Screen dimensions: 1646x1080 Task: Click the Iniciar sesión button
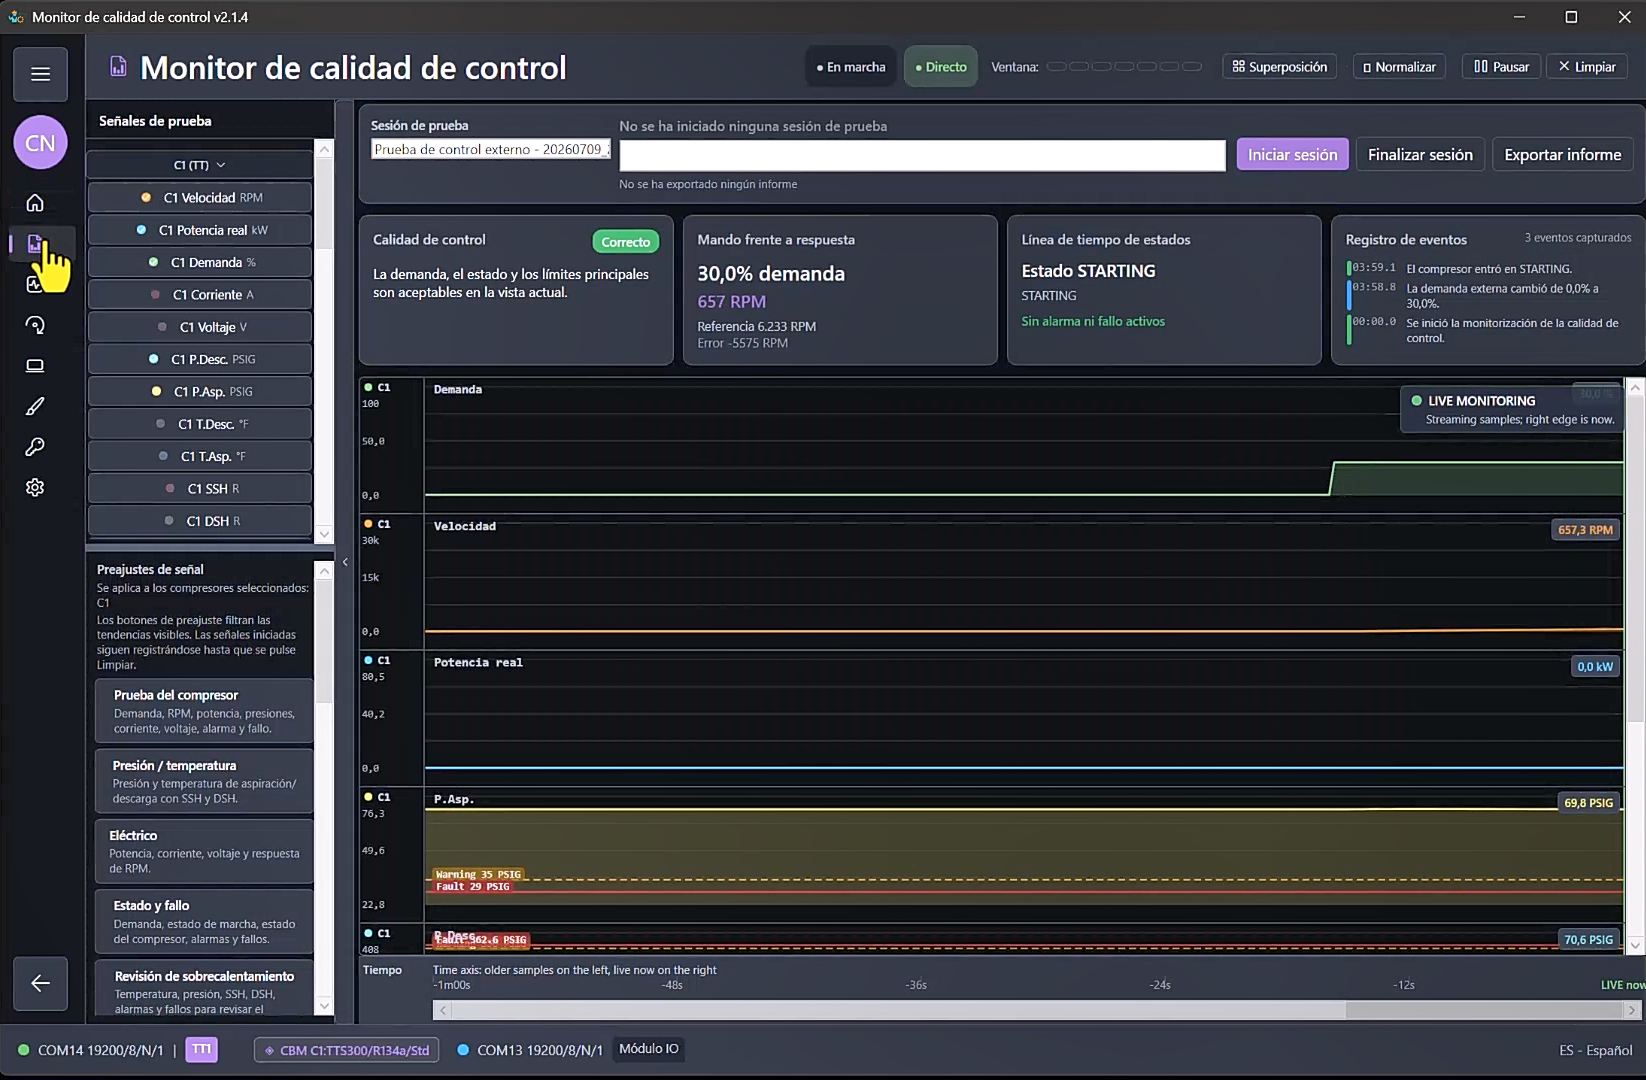[x=1292, y=155]
